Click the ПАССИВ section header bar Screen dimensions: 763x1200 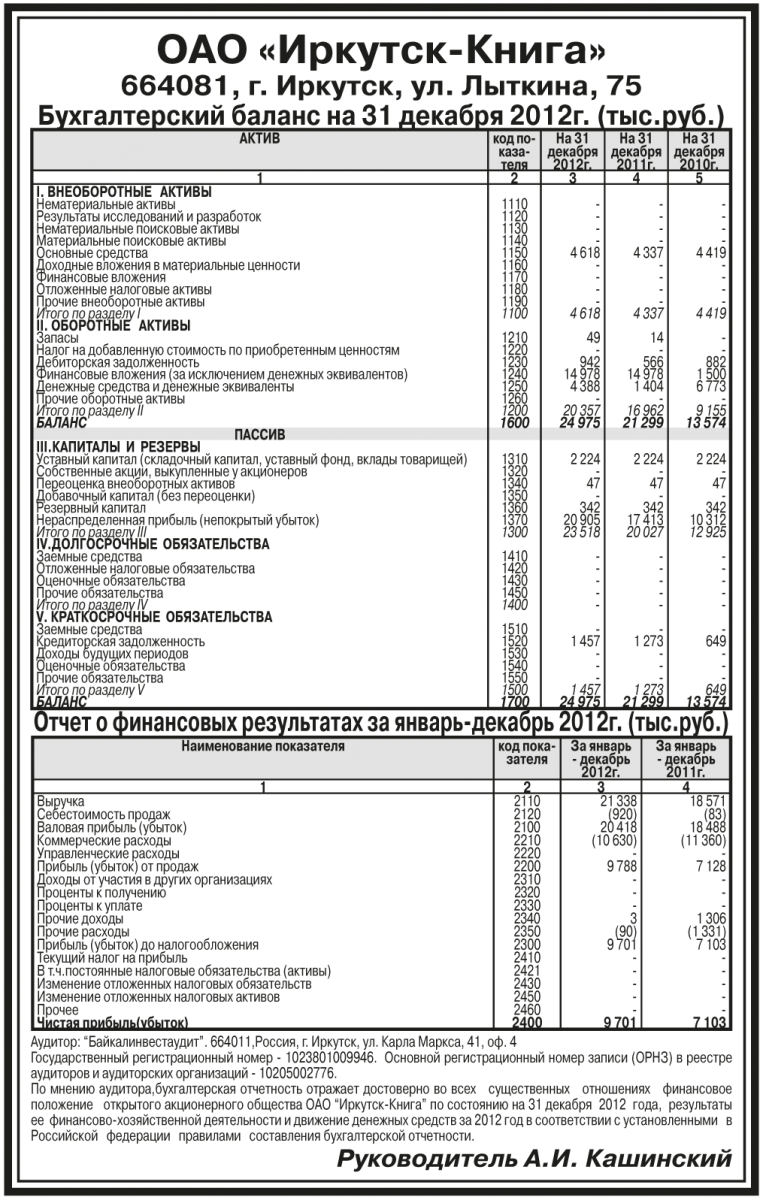coord(260,435)
